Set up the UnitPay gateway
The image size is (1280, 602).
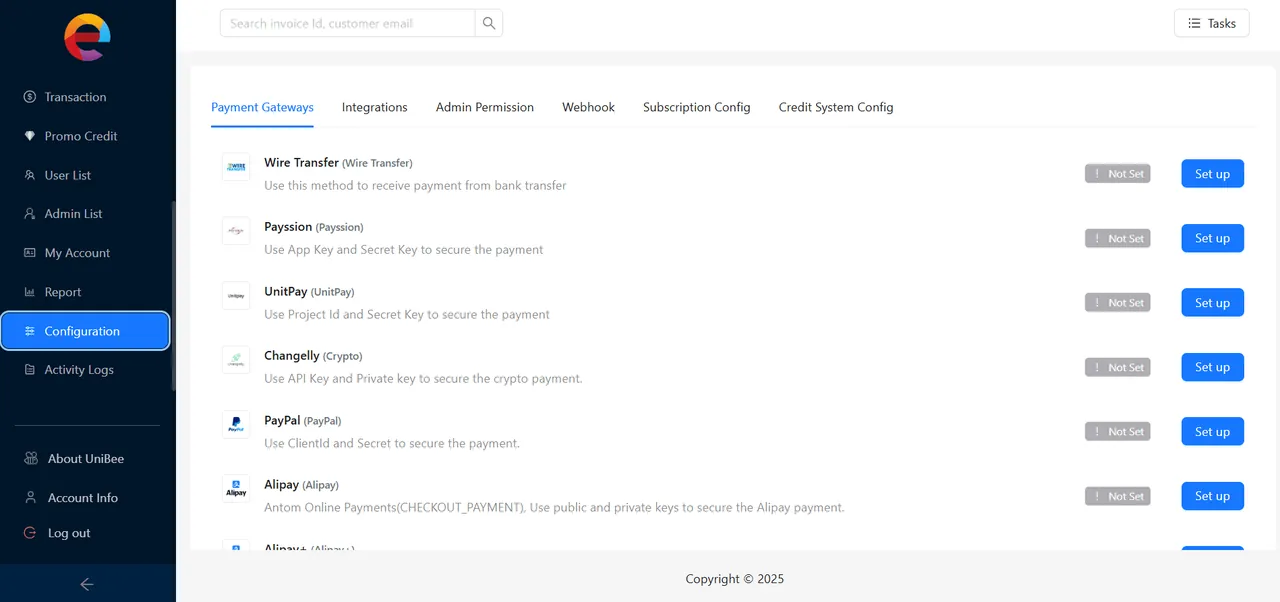[1212, 303]
